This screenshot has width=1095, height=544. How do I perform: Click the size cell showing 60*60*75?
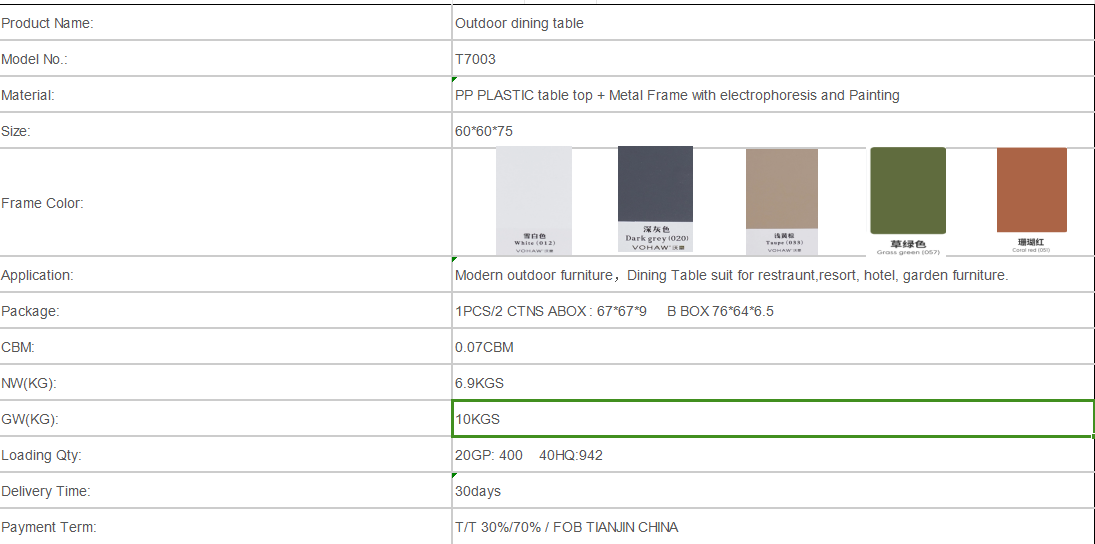pos(772,131)
